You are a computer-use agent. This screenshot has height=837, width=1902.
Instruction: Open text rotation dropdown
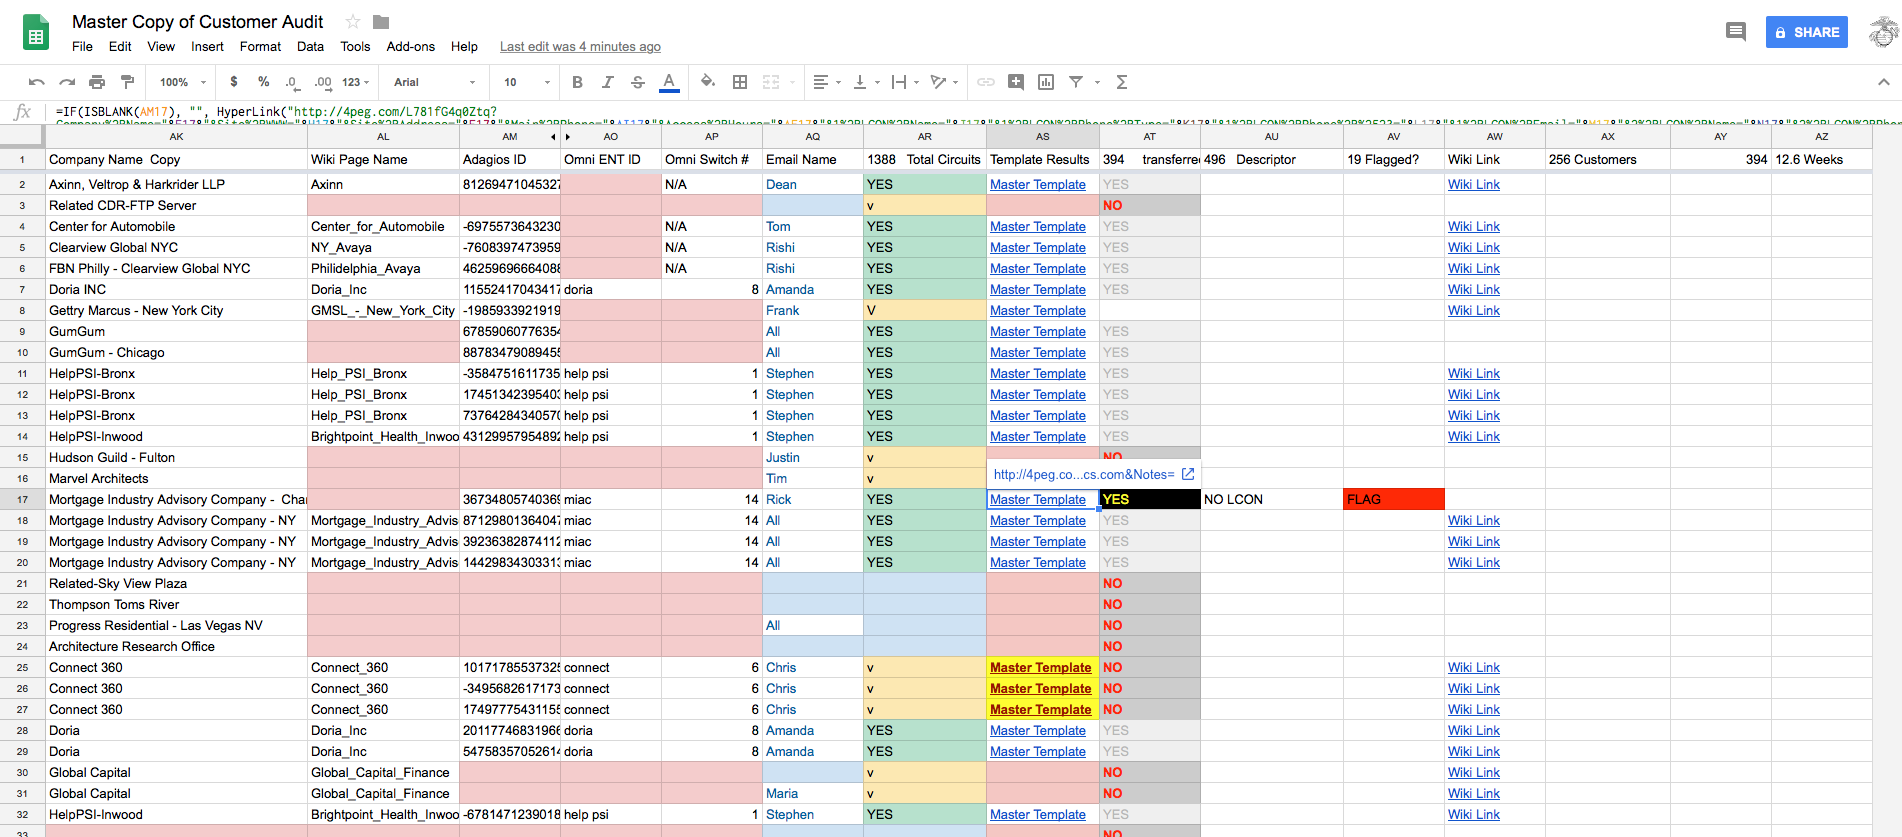pyautogui.click(x=943, y=82)
